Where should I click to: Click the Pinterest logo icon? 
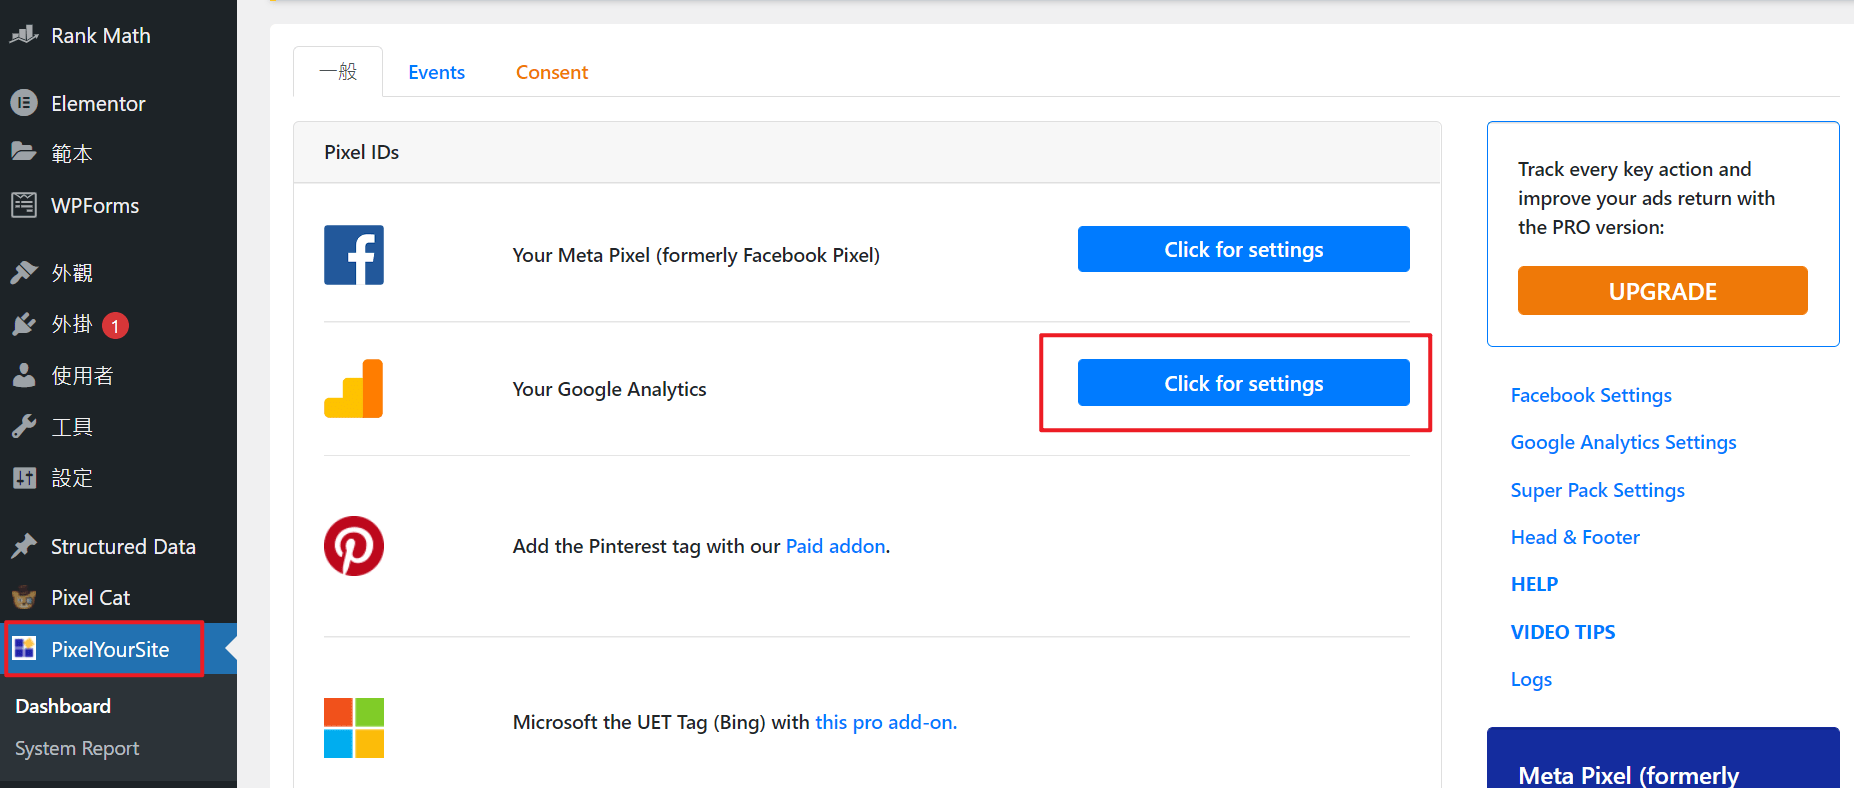pyautogui.click(x=354, y=546)
